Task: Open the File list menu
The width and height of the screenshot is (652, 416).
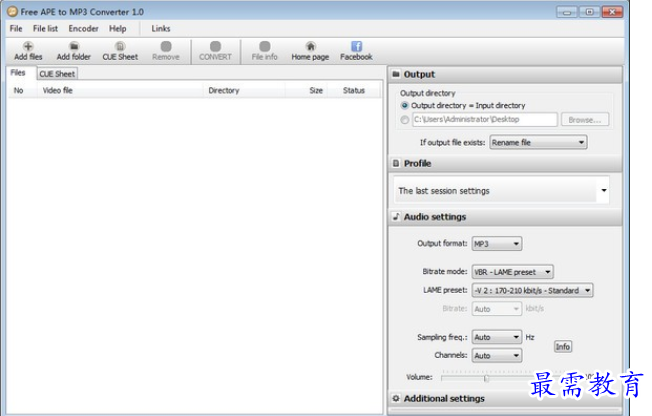Action: [45, 29]
